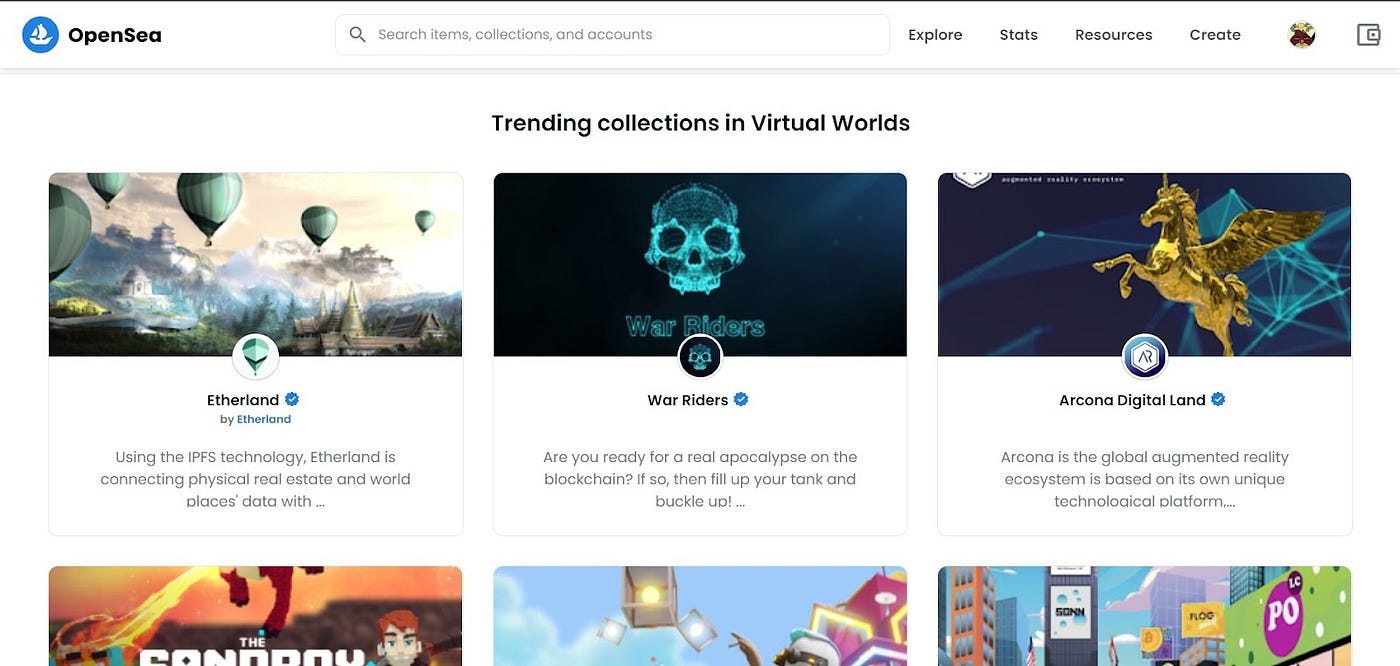The width and height of the screenshot is (1400, 666).
Task: Open the Stats menu
Action: tap(1018, 35)
